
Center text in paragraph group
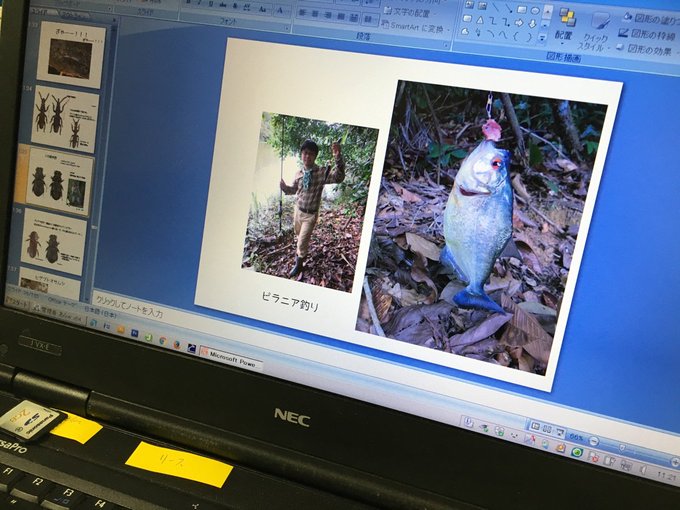point(315,14)
